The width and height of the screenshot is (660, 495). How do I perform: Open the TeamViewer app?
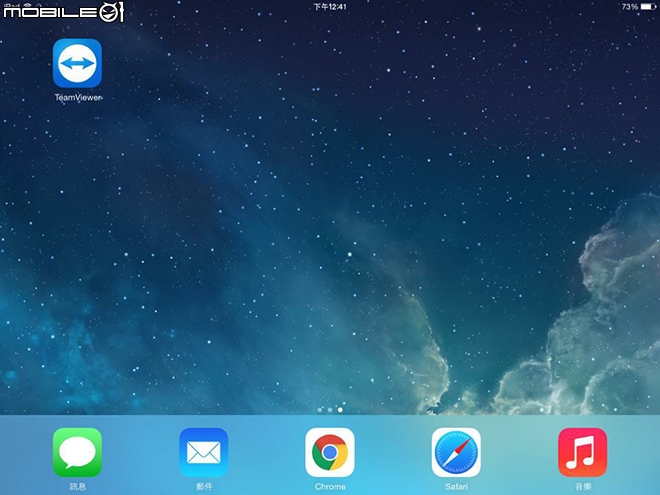77,63
